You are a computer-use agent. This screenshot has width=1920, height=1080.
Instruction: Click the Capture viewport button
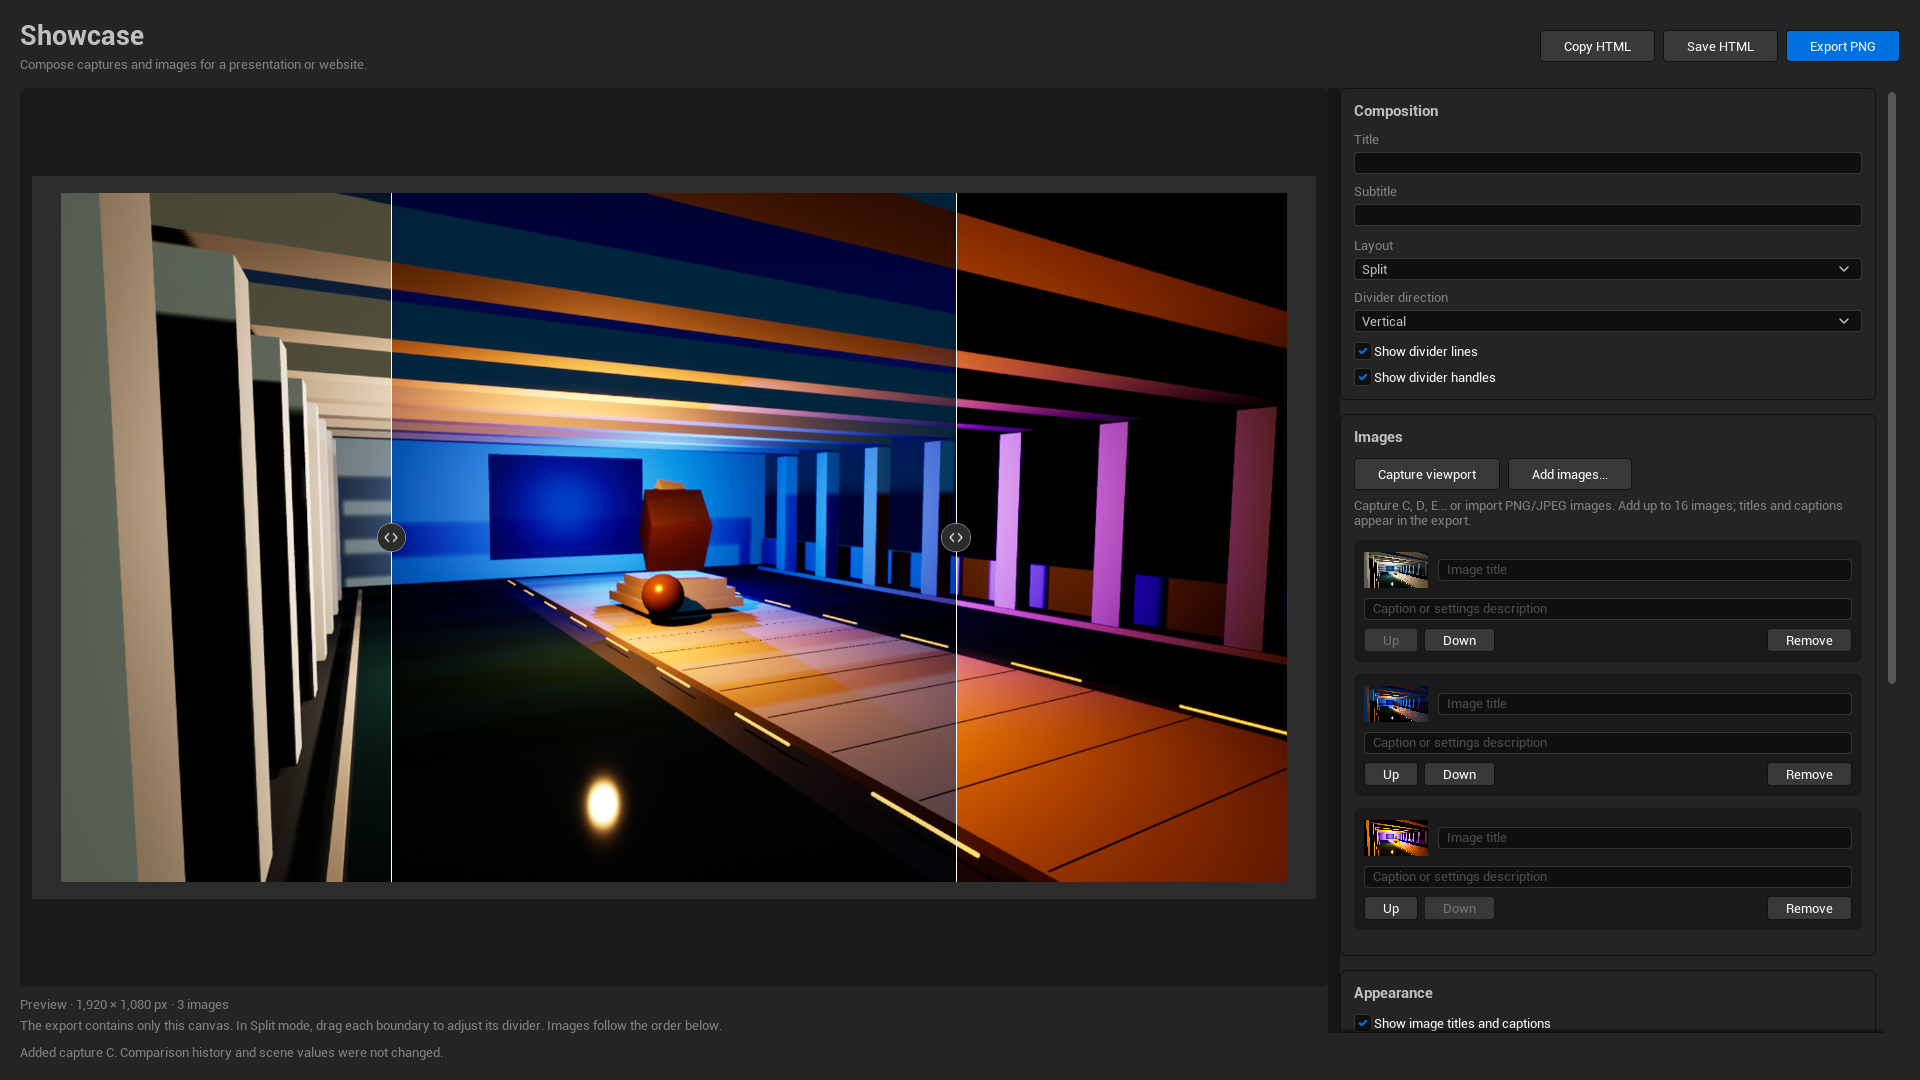(x=1426, y=474)
